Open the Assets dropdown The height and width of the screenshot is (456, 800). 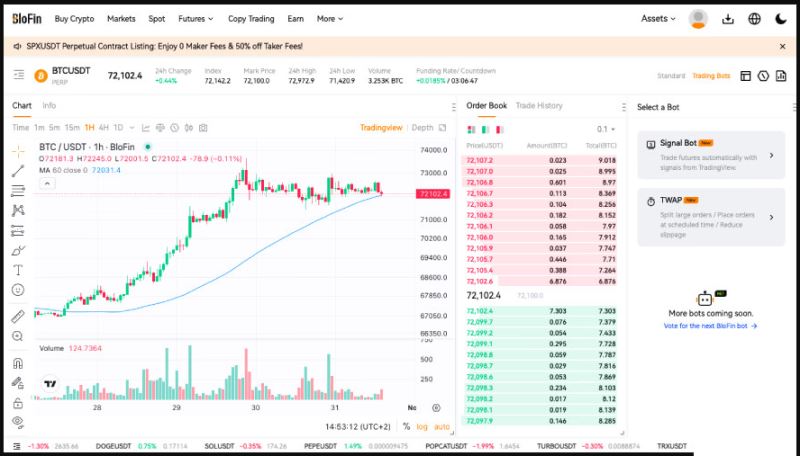(658, 18)
